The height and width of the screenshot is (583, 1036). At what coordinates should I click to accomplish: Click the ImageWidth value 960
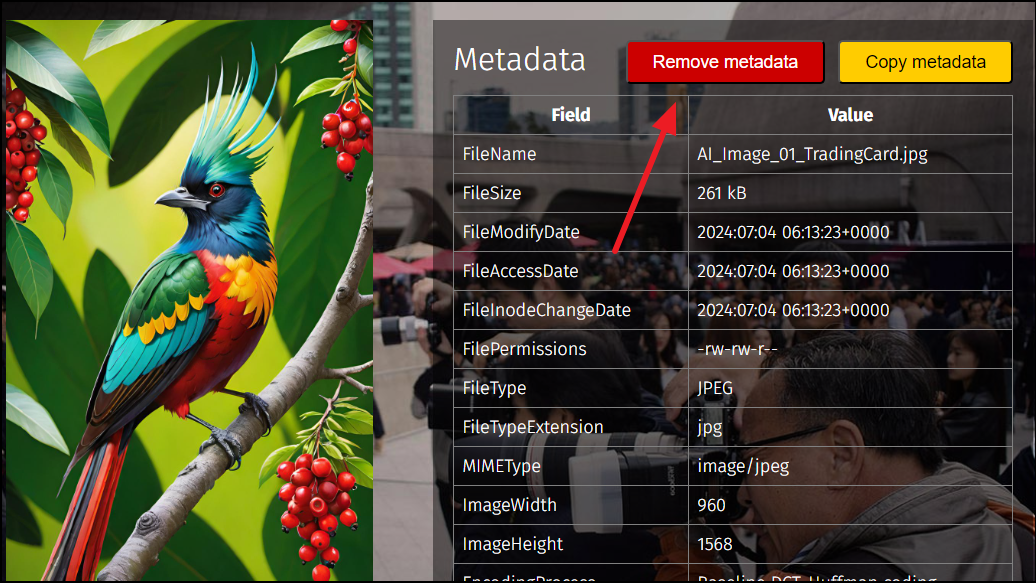pyautogui.click(x=711, y=505)
